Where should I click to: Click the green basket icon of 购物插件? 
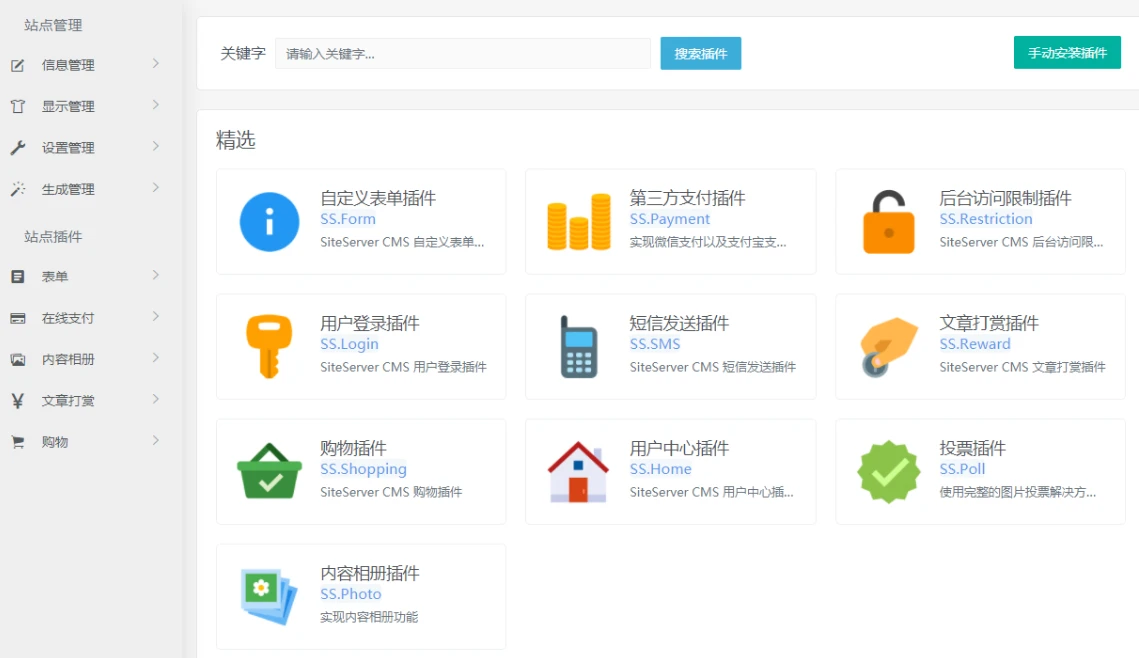tap(269, 471)
